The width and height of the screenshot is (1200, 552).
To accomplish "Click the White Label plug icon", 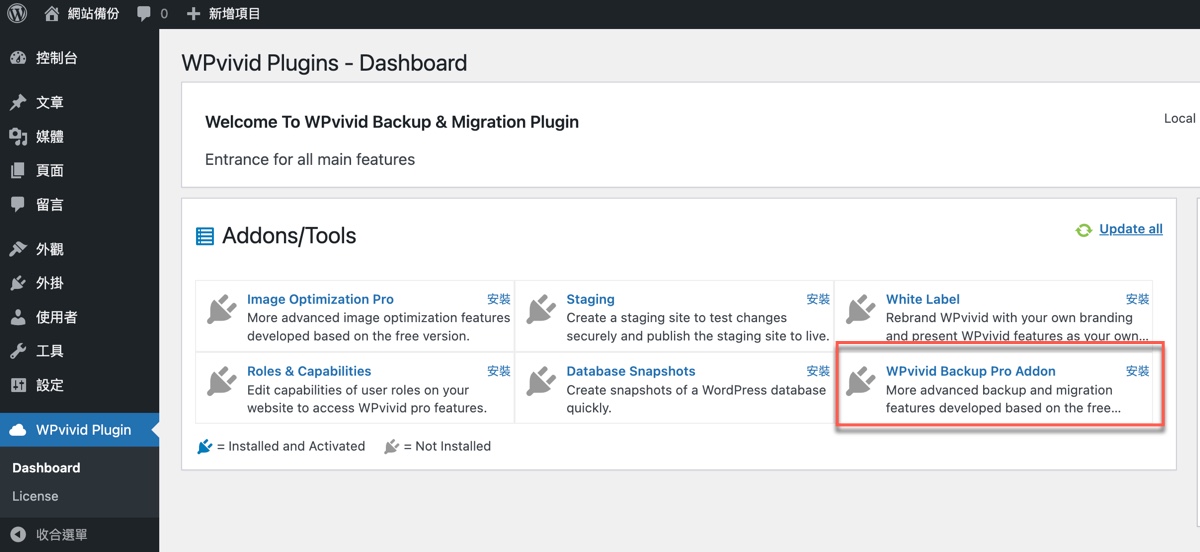I will (861, 309).
